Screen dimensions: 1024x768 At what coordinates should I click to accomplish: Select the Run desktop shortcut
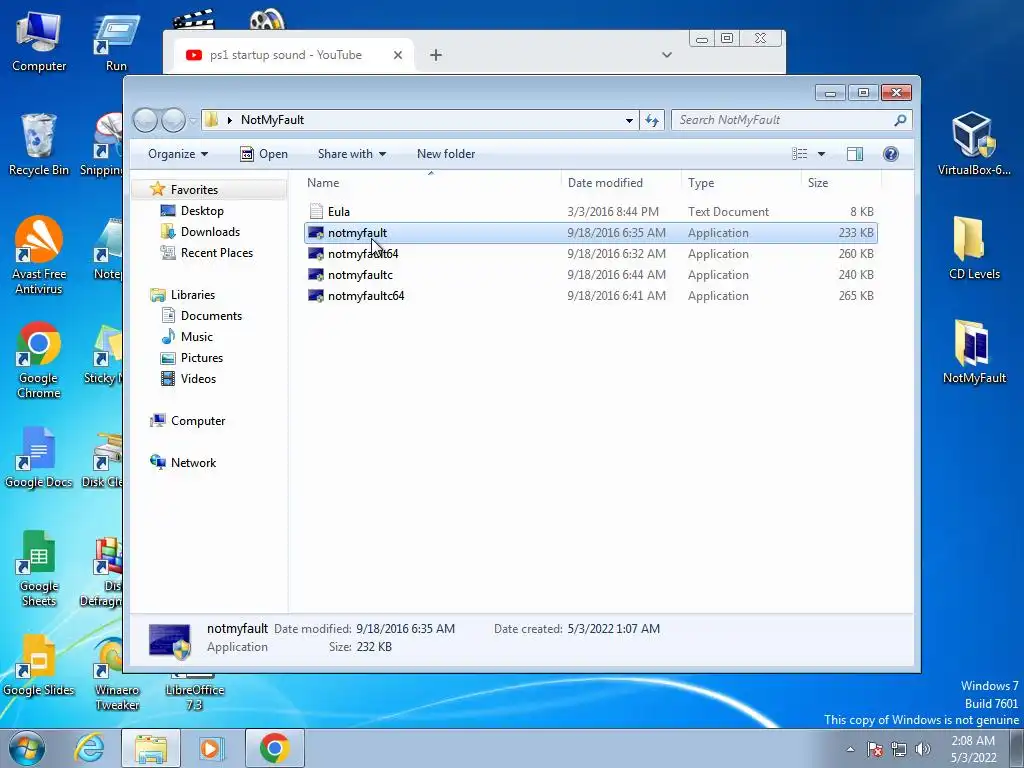pos(116,43)
